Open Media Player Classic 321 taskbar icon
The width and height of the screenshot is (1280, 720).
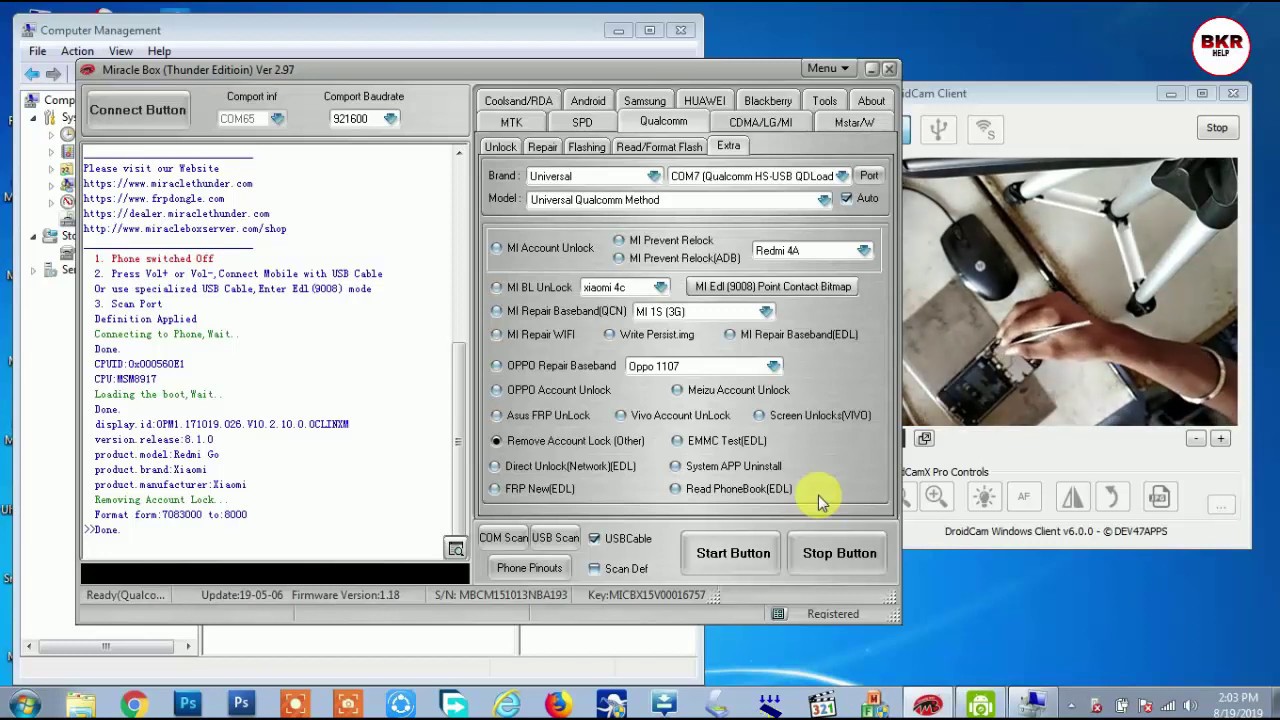(822, 704)
